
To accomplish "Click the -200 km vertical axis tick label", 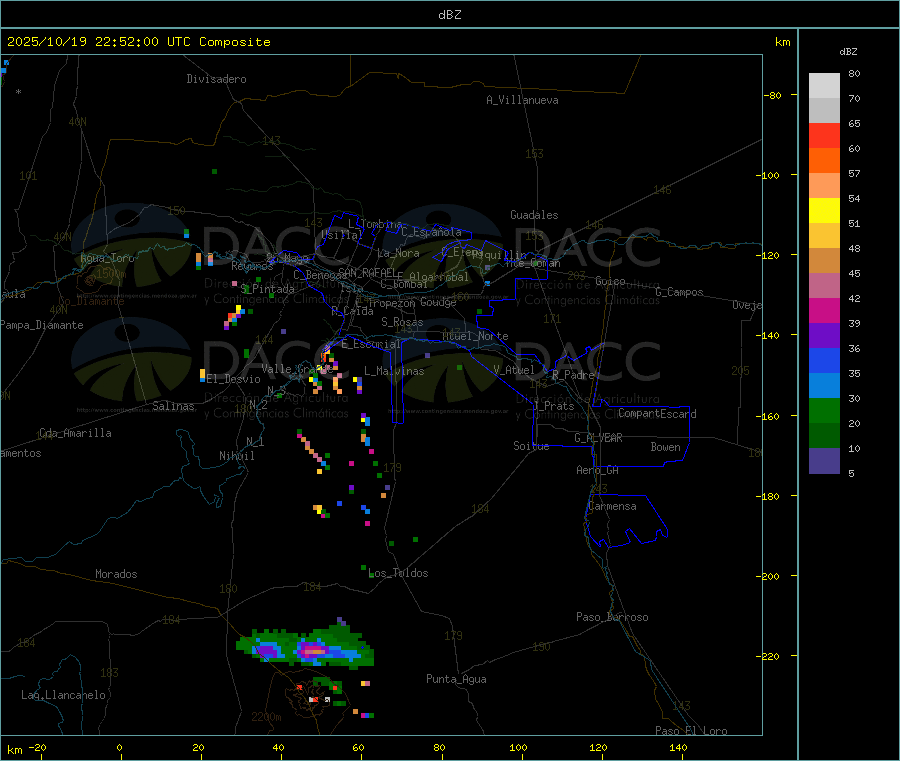I will coord(767,576).
